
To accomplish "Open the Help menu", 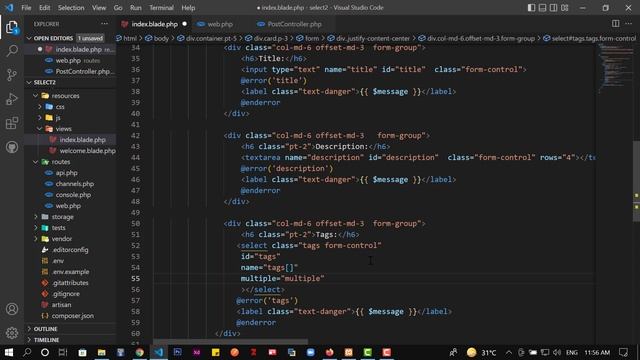I will click(x=188, y=8).
